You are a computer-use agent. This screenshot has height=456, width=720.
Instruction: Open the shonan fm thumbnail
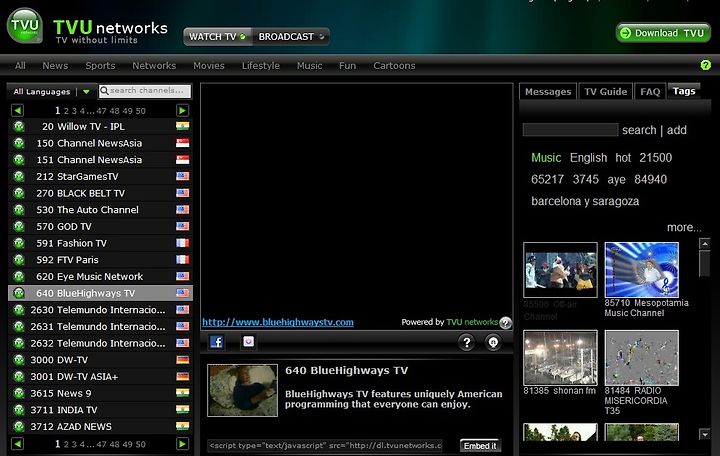[560, 358]
